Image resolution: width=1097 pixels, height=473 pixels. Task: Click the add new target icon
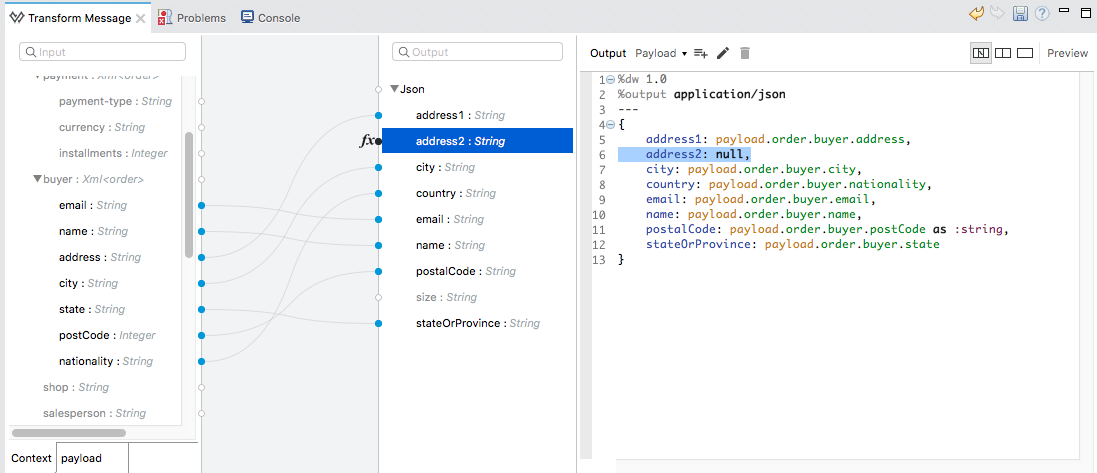click(701, 53)
